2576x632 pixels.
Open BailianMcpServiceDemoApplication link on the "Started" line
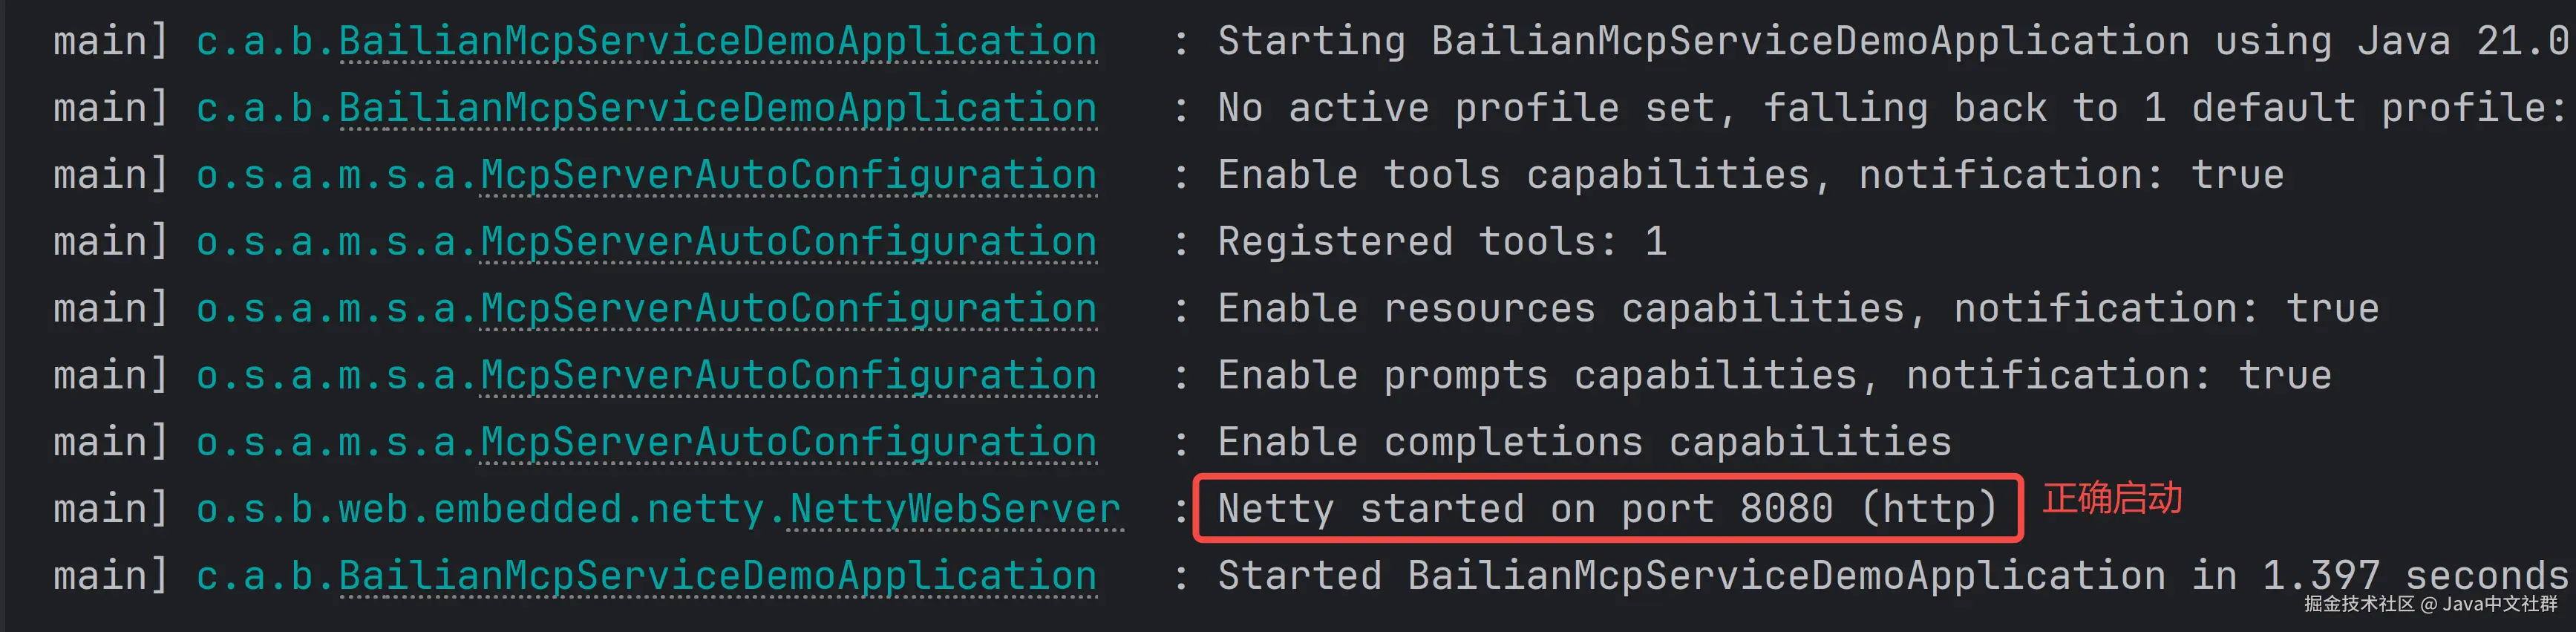click(x=718, y=577)
